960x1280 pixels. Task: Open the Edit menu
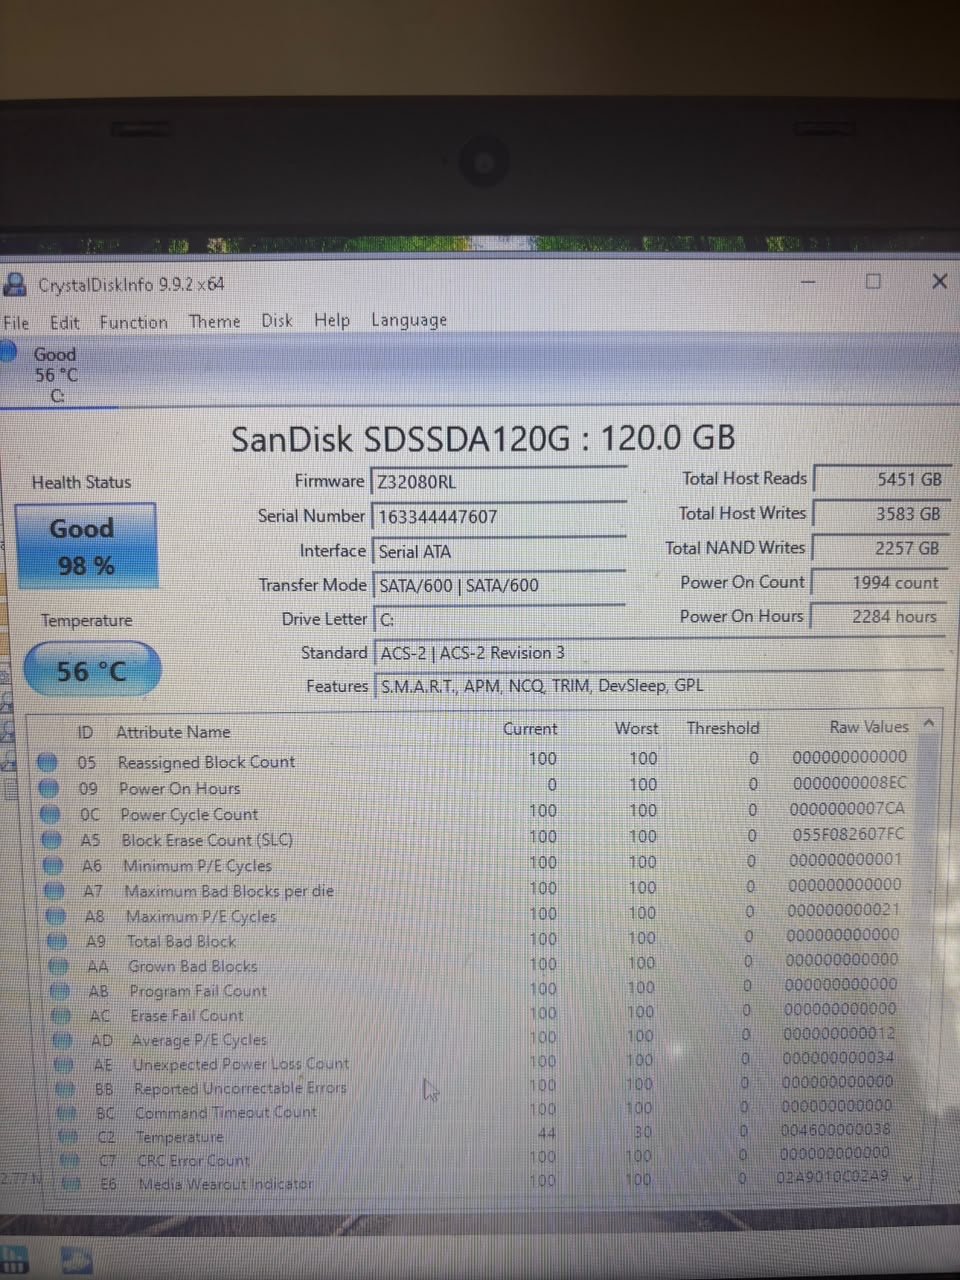click(x=64, y=322)
